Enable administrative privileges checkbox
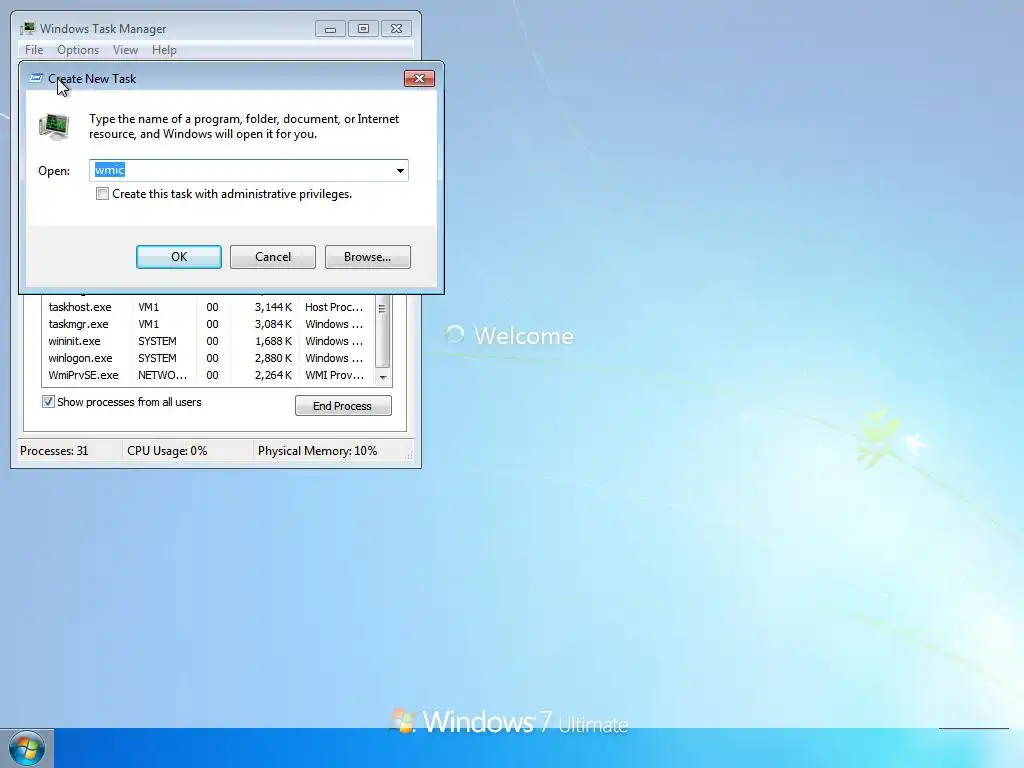Screen dimensions: 1024x768 click(x=103, y=194)
